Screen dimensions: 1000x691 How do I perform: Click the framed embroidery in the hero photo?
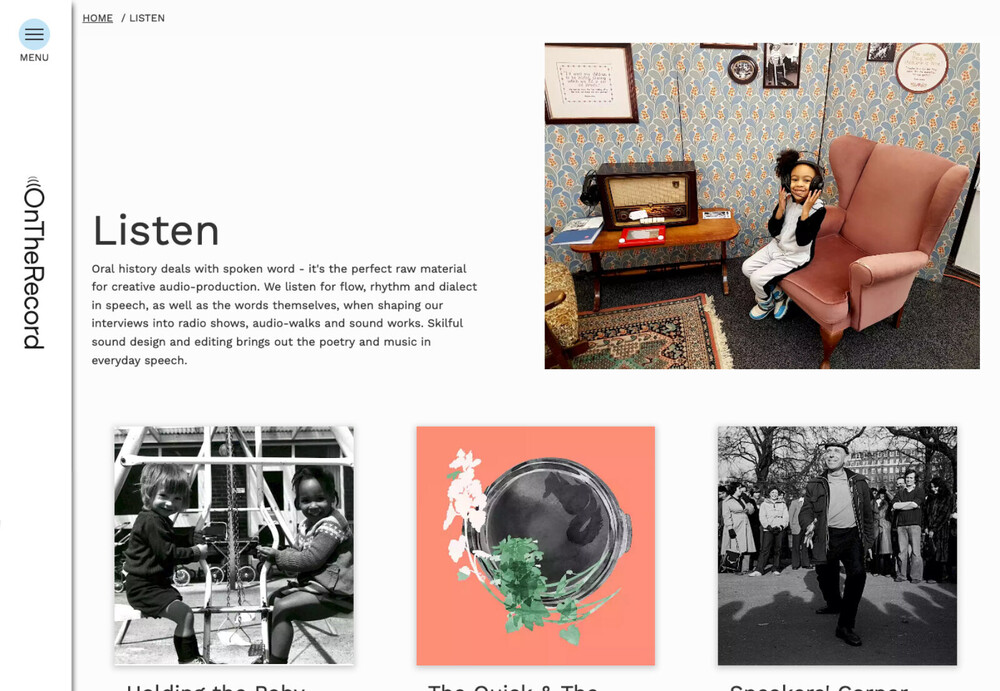point(591,83)
